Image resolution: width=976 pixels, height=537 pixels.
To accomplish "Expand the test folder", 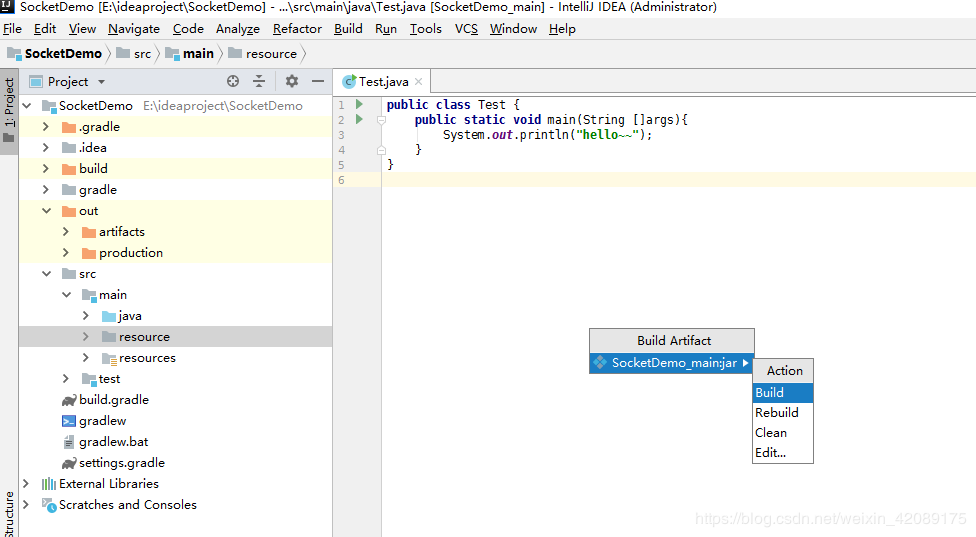I will point(65,379).
